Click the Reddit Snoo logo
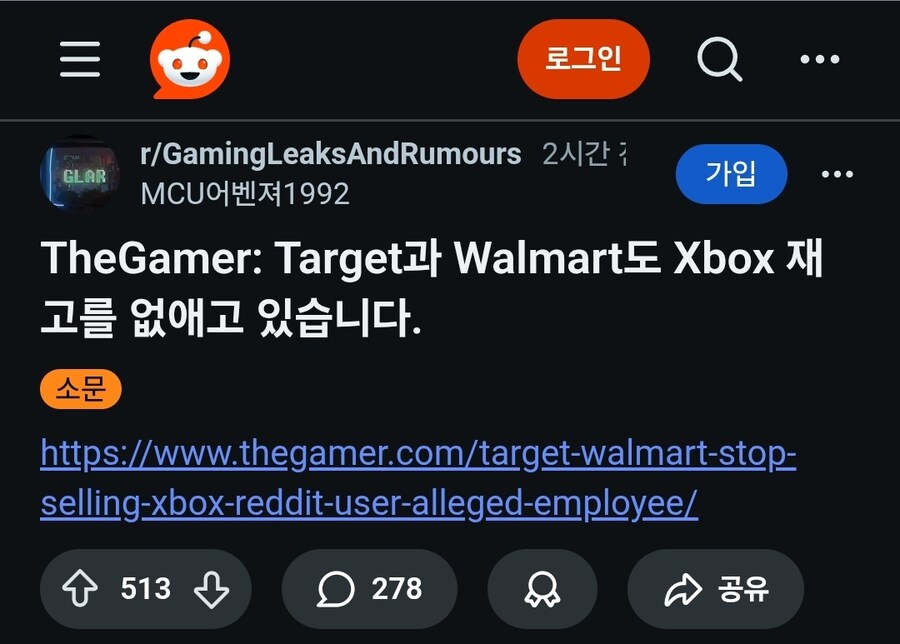This screenshot has height=644, width=900. tap(190, 59)
